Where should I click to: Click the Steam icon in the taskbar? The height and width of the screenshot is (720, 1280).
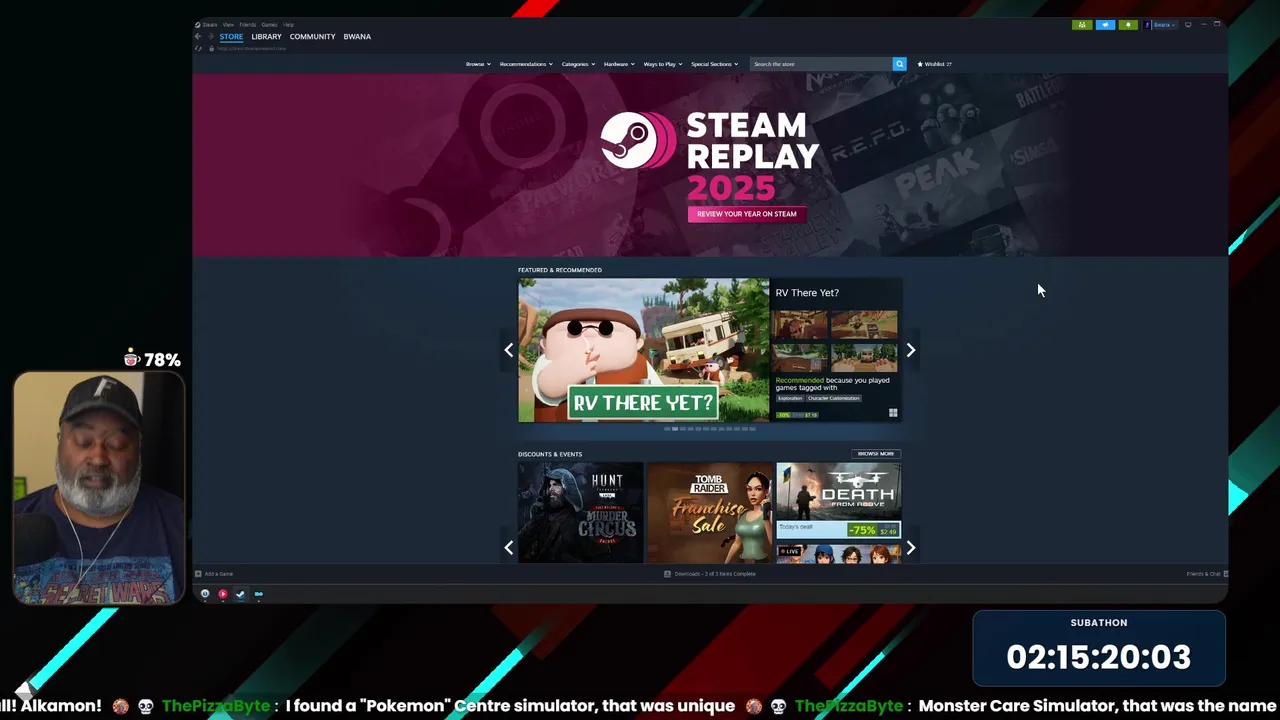click(x=240, y=594)
